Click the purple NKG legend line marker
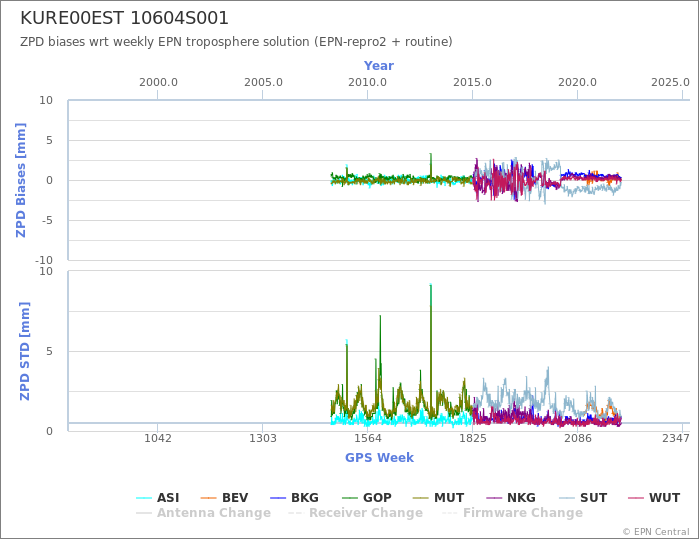 494,498
